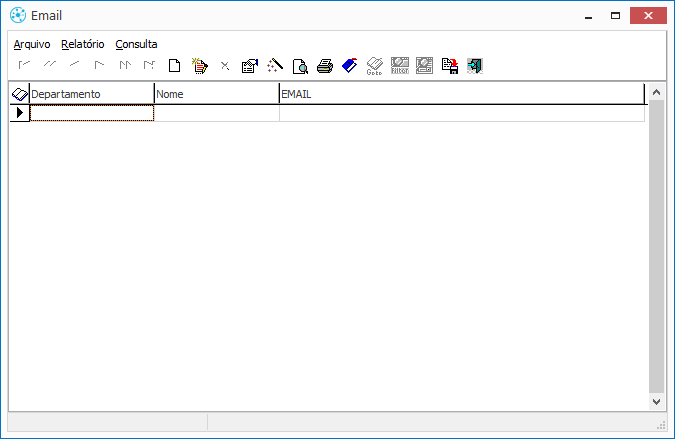Click the open book grid corner icon
Screen dimensions: 675x439
pyautogui.click(x=19, y=94)
